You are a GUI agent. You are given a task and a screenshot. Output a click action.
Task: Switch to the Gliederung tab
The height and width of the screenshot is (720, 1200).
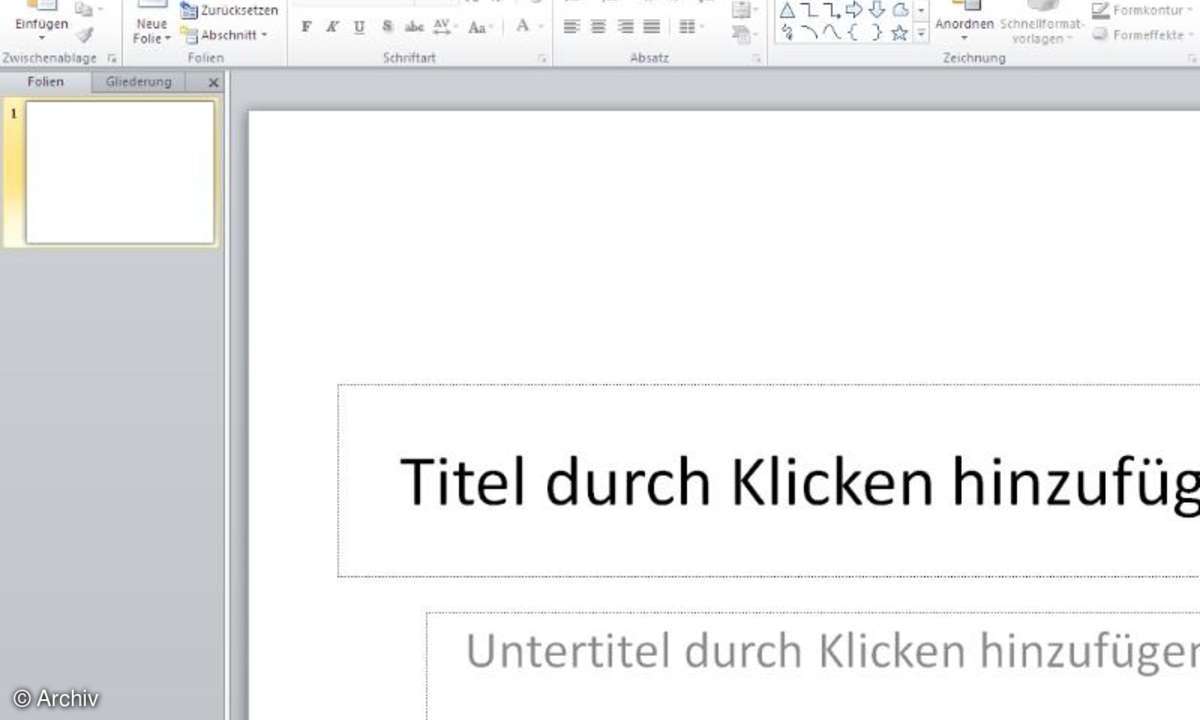click(139, 82)
